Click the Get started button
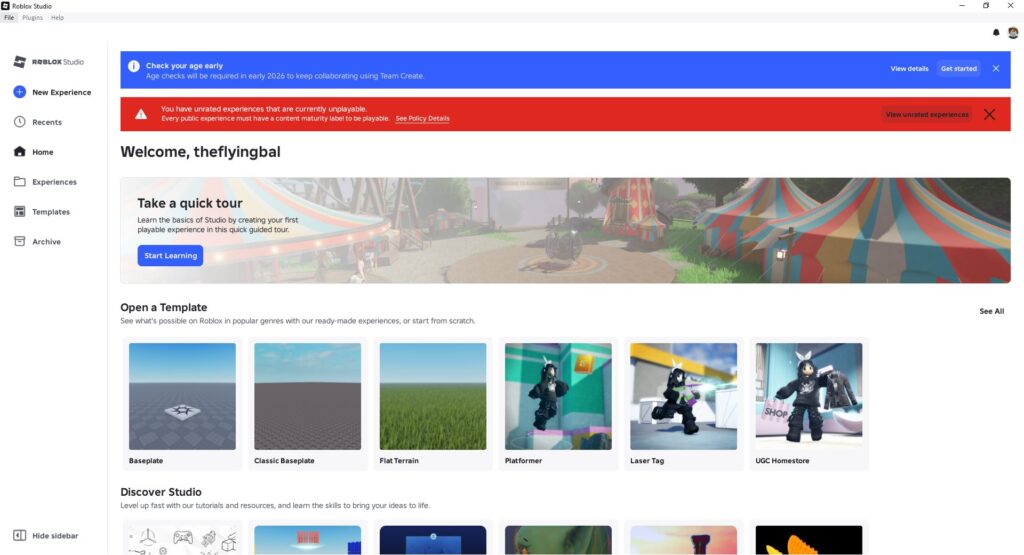The width and height of the screenshot is (1024, 555). (x=959, y=69)
